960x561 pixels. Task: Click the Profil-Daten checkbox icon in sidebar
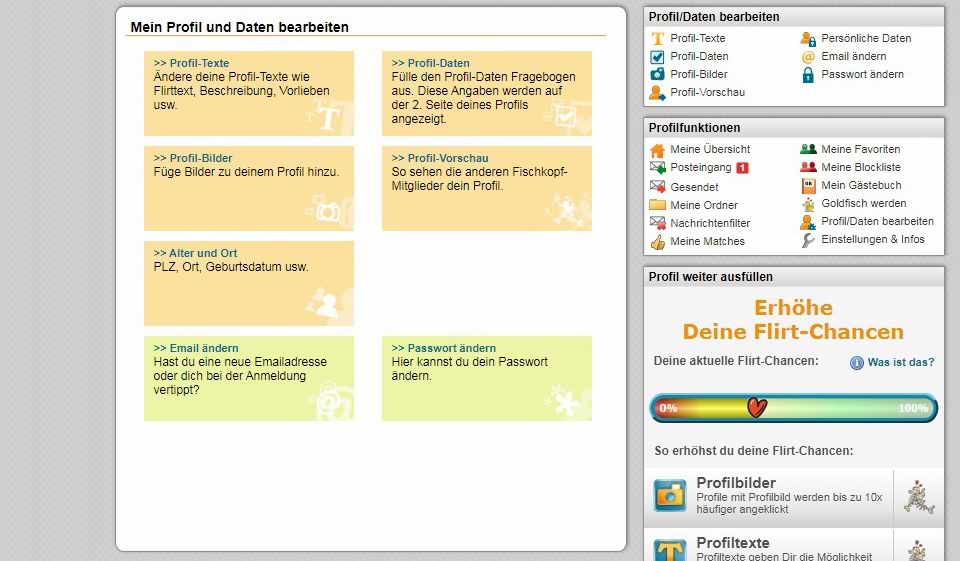(x=657, y=57)
